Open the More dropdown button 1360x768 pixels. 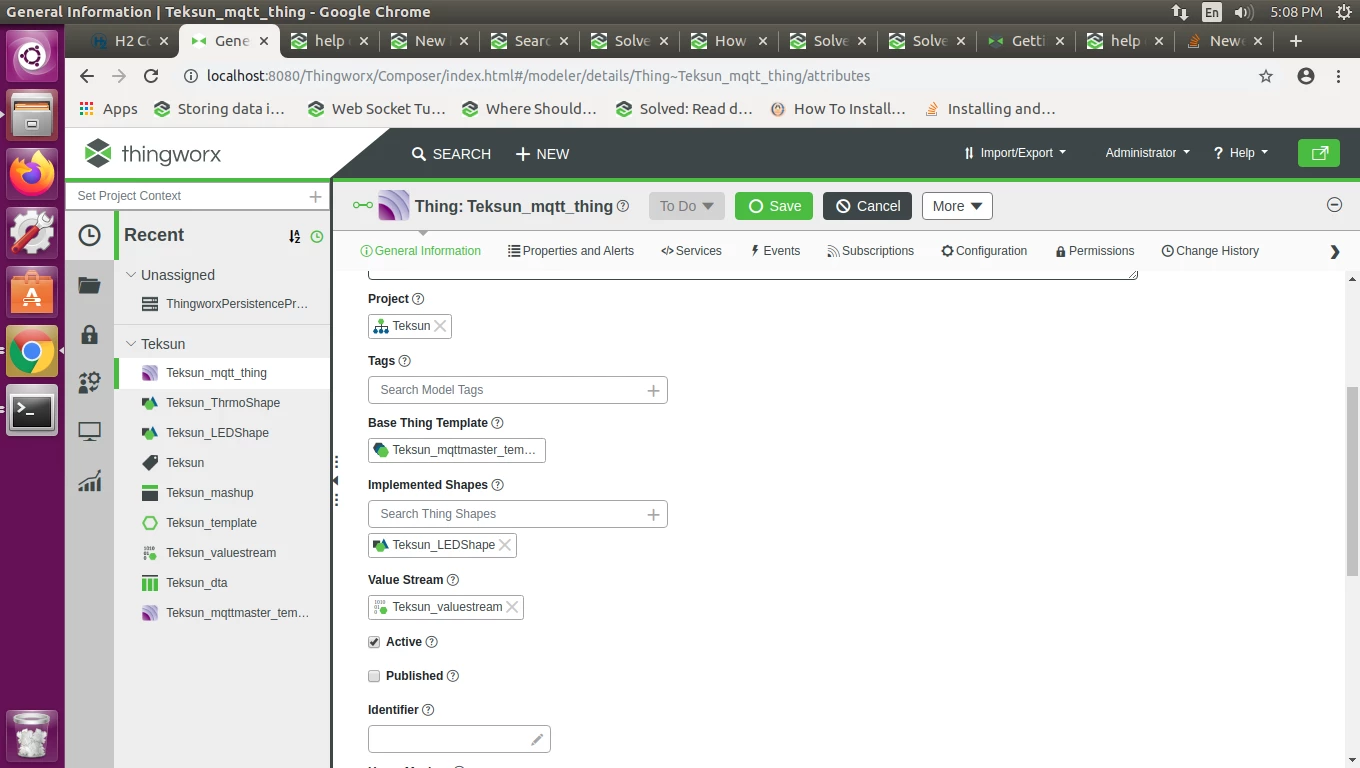coord(957,206)
